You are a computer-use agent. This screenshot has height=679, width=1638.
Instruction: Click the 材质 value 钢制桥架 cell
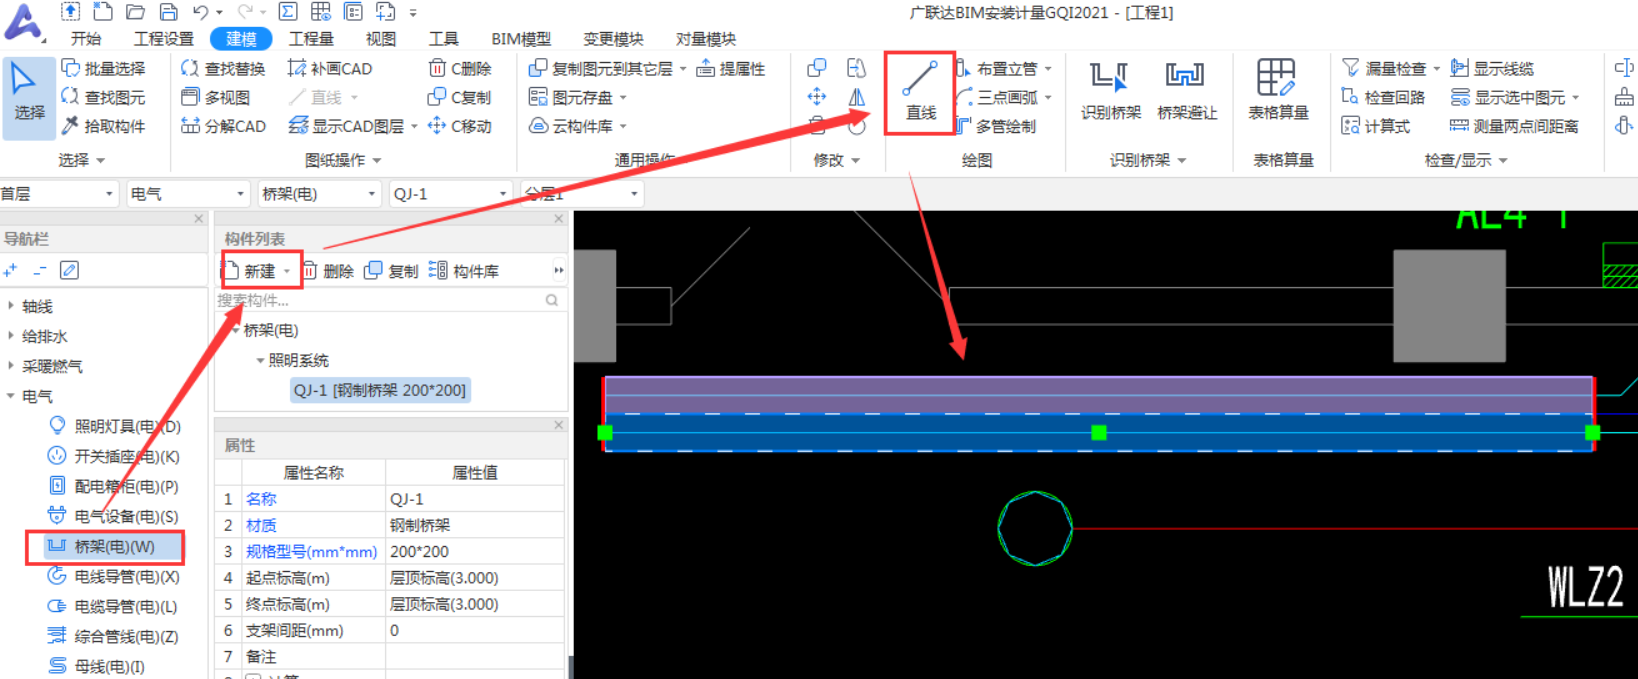475,525
